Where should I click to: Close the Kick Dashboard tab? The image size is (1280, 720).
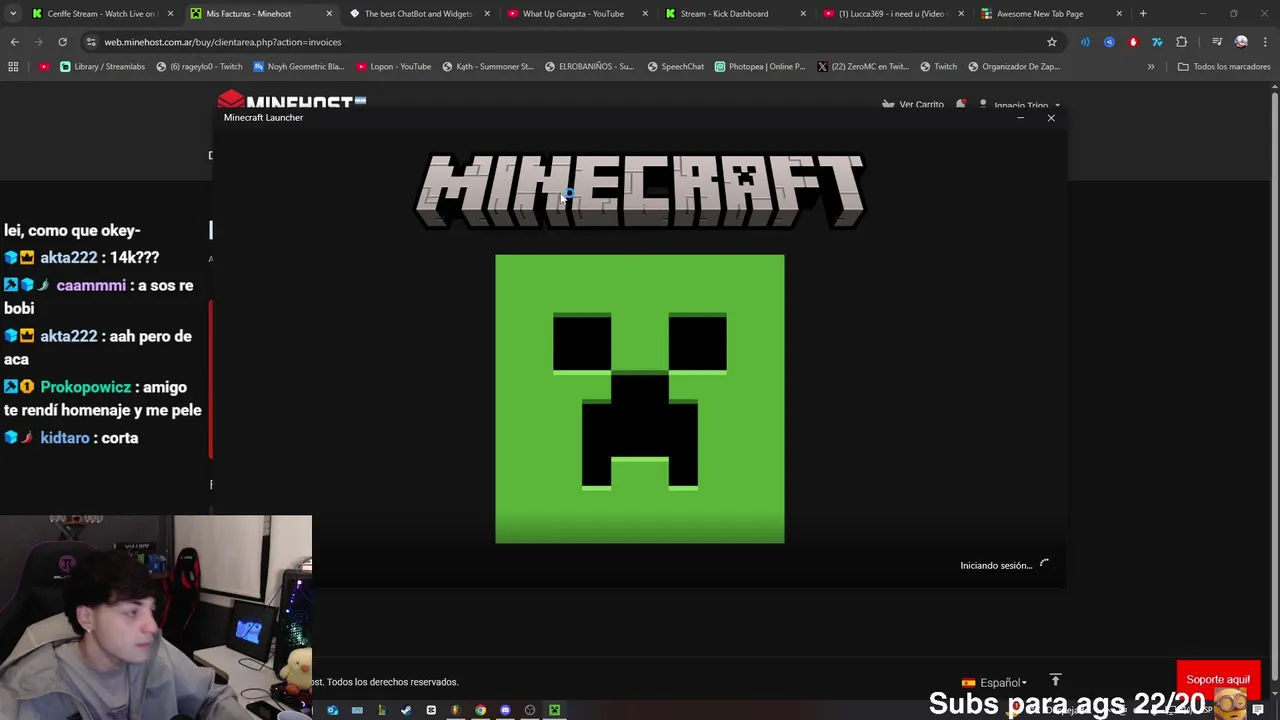coord(802,14)
